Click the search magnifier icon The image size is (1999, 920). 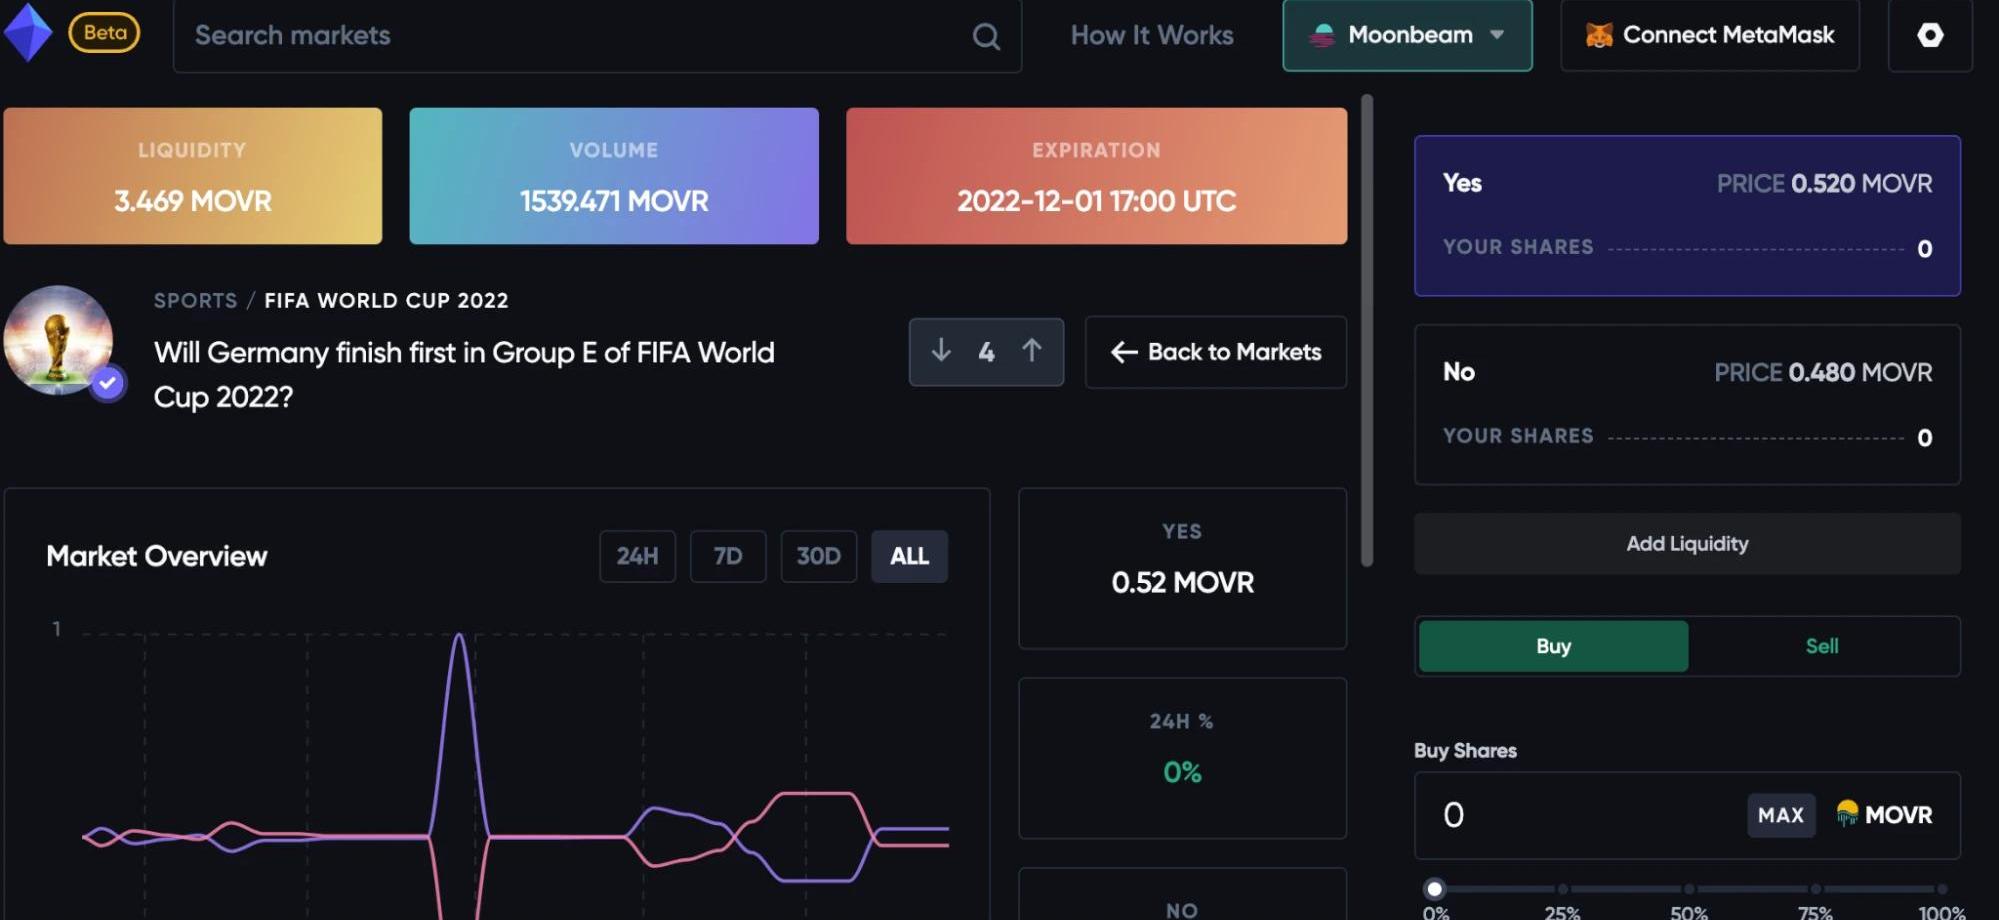[985, 37]
